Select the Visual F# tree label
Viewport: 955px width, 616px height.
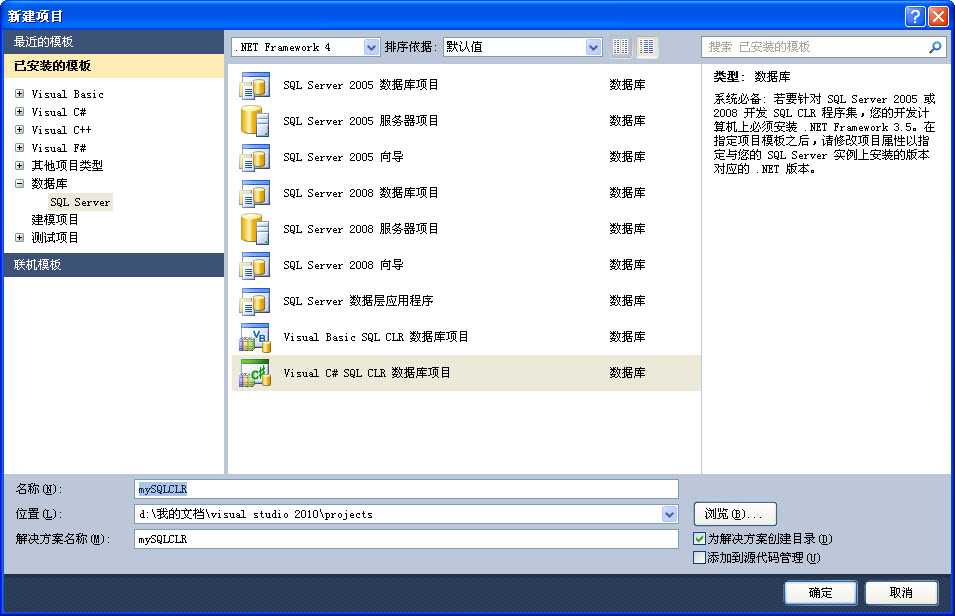(x=58, y=148)
